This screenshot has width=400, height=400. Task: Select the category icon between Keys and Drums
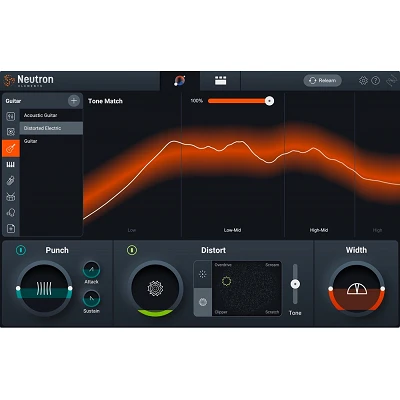pos(11,180)
